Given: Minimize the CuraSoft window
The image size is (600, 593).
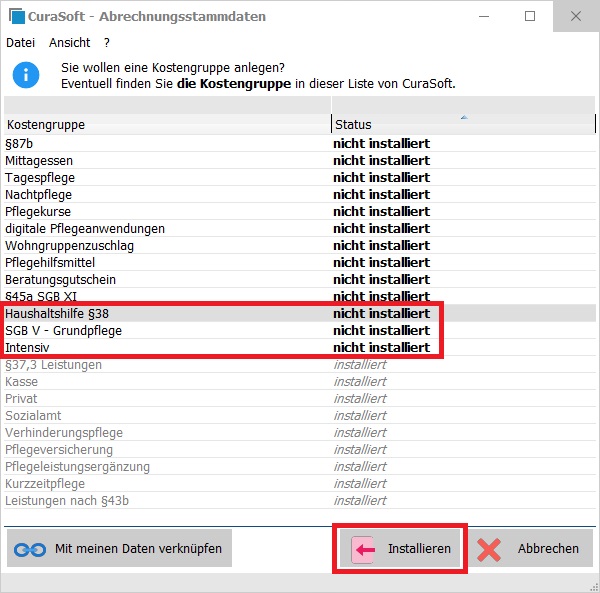Looking at the screenshot, I should (x=484, y=16).
